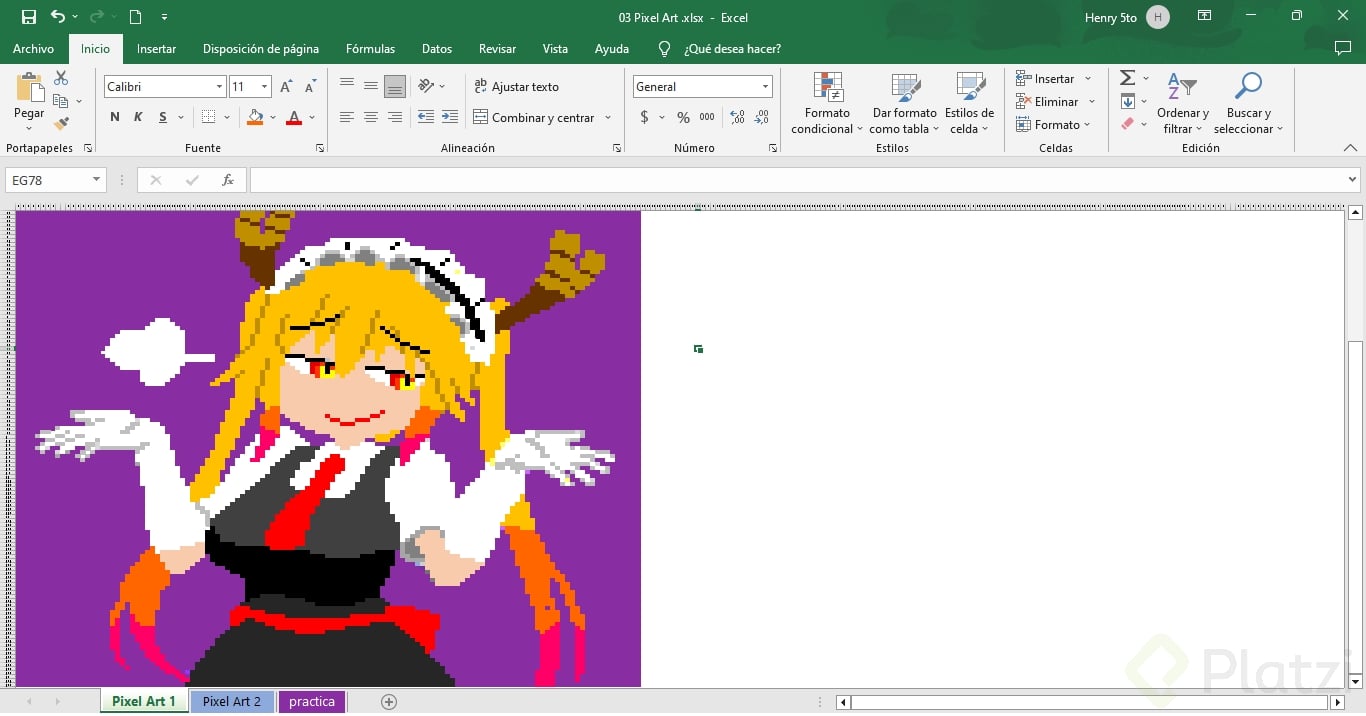Image resolution: width=1366 pixels, height=716 pixels.
Task: Select the Pixel Art 2 sheet tab
Action: click(231, 701)
